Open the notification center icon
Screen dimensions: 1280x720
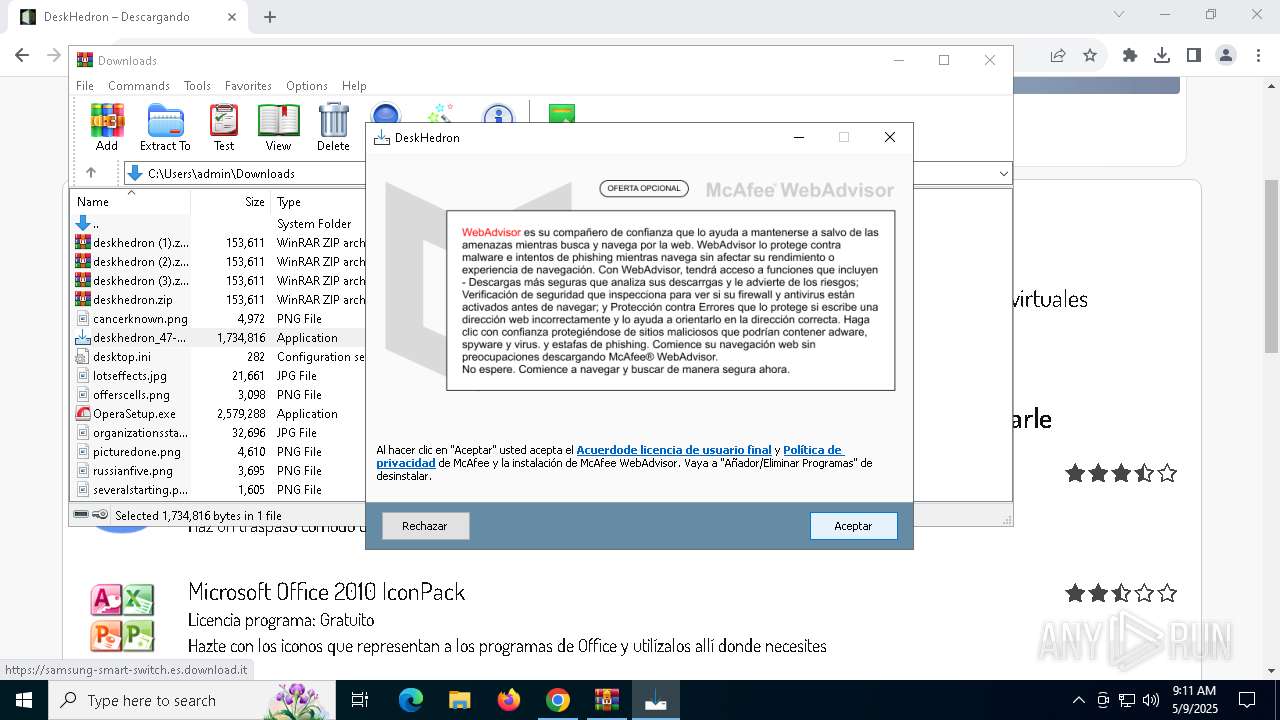point(1247,700)
